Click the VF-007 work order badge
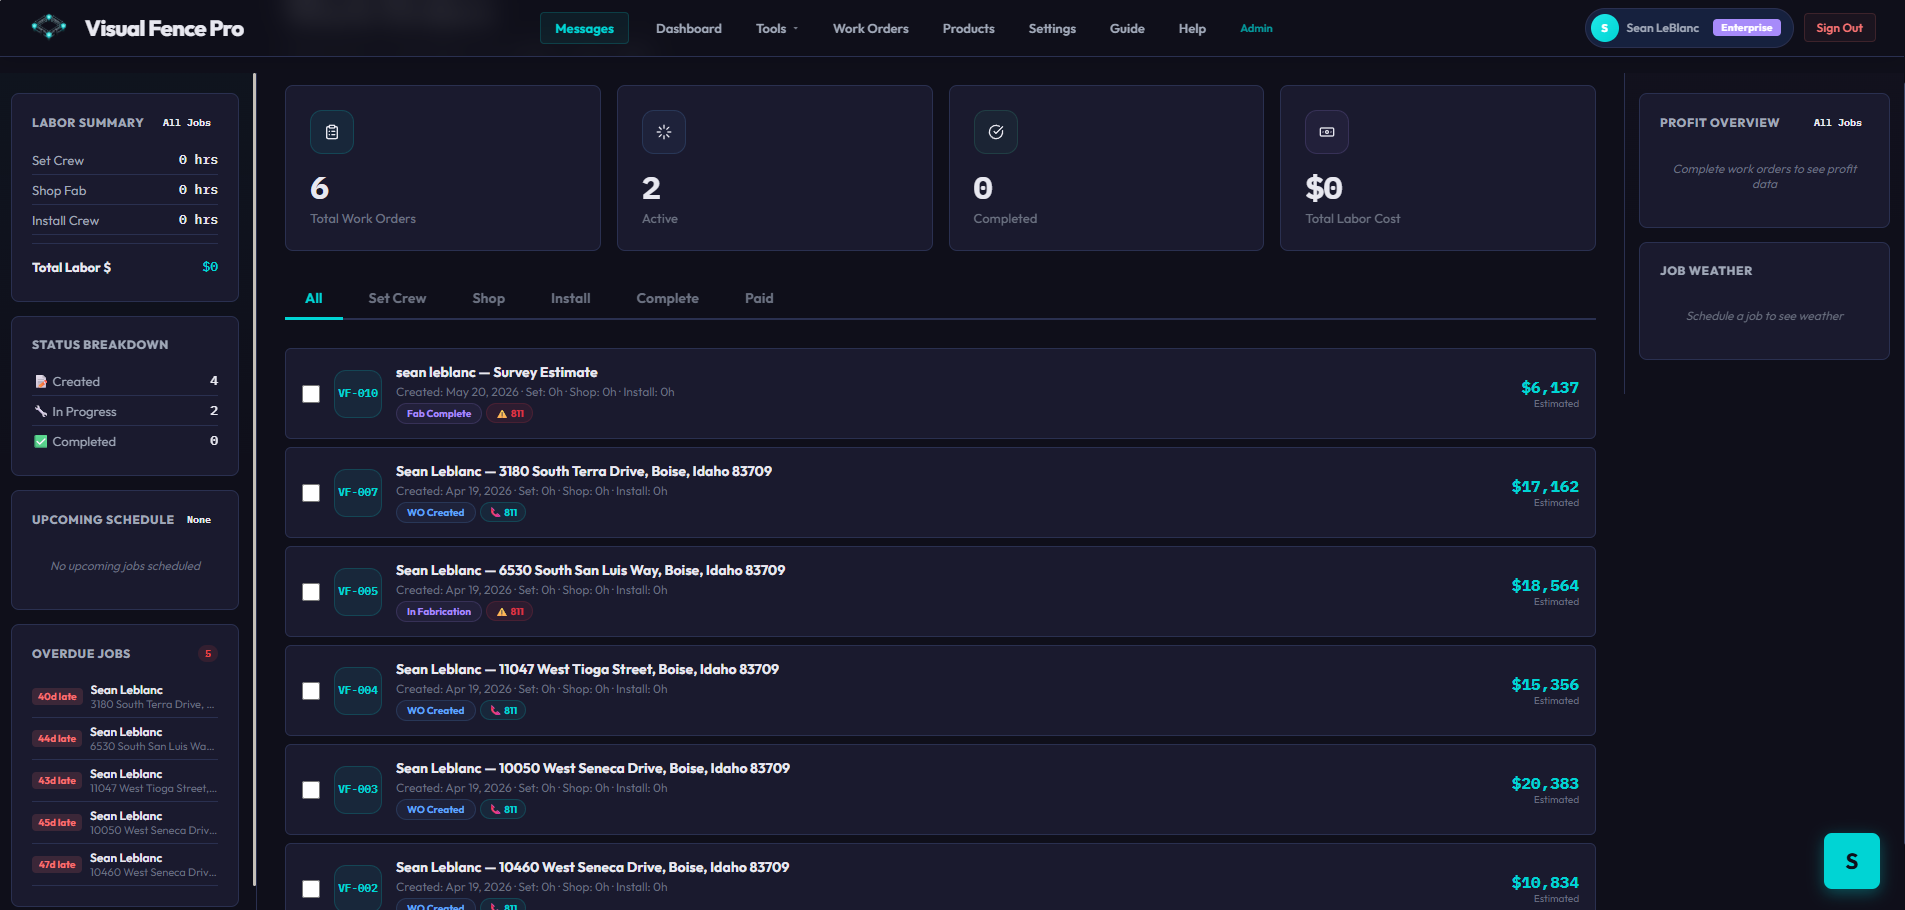The height and width of the screenshot is (910, 1905). (x=358, y=493)
